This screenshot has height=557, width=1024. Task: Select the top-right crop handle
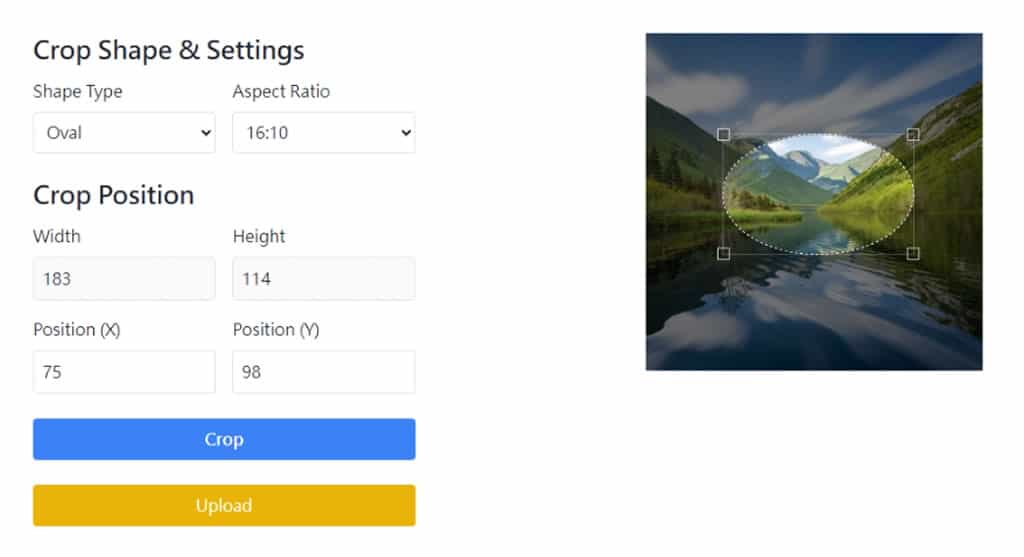[913, 135]
